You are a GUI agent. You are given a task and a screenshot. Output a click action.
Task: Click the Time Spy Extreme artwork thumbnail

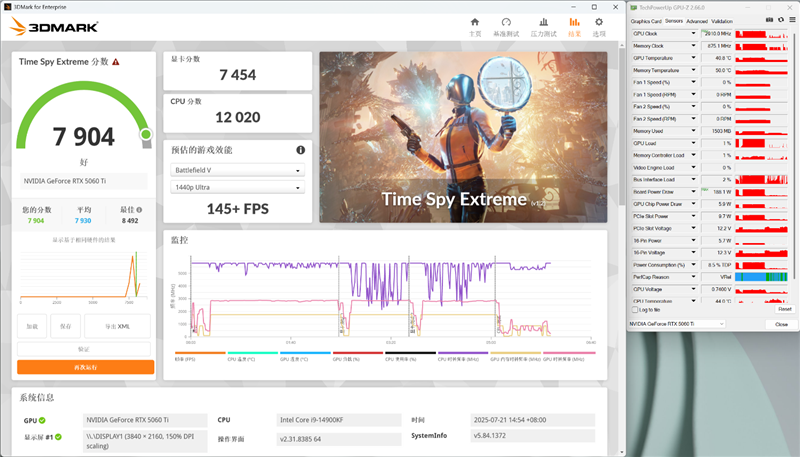(463, 138)
